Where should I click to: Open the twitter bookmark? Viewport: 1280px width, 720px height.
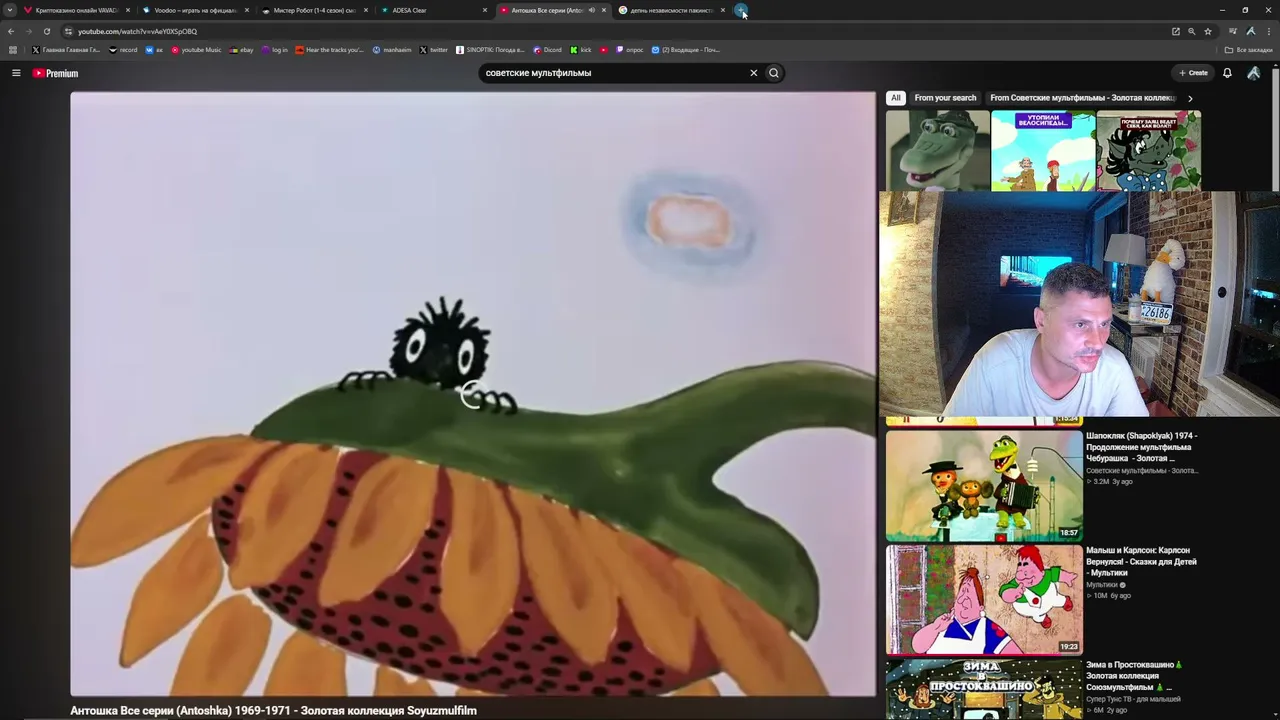tap(433, 50)
